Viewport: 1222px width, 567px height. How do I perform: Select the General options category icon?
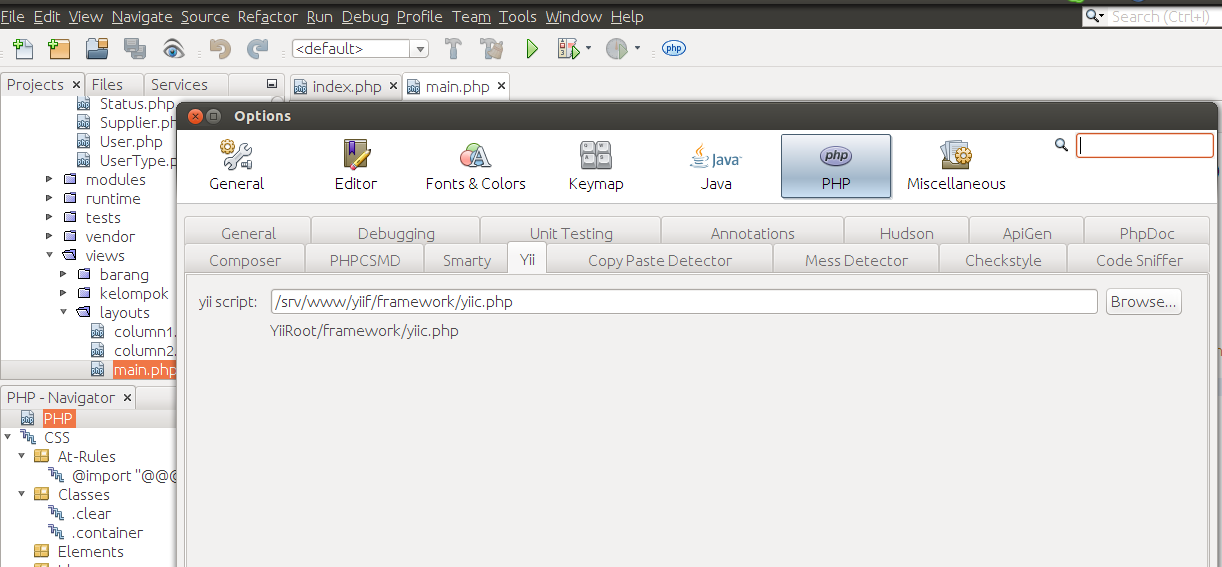[237, 166]
